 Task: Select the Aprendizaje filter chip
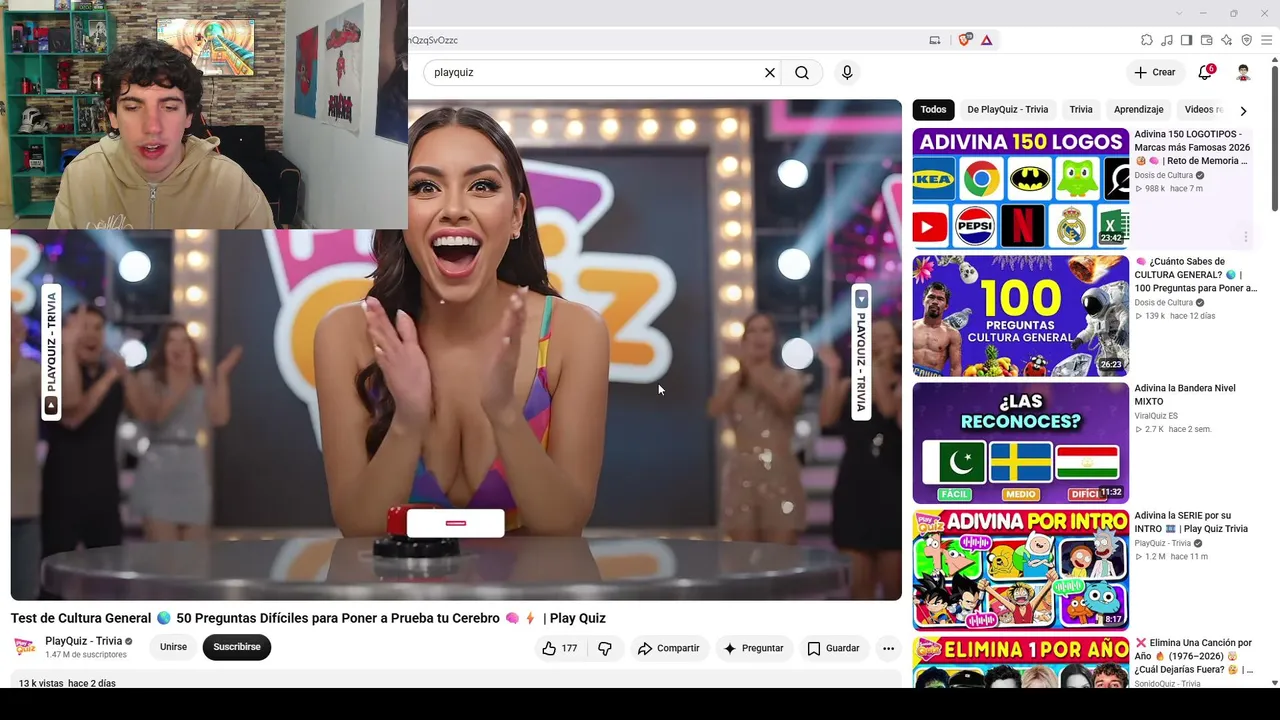click(x=1138, y=110)
